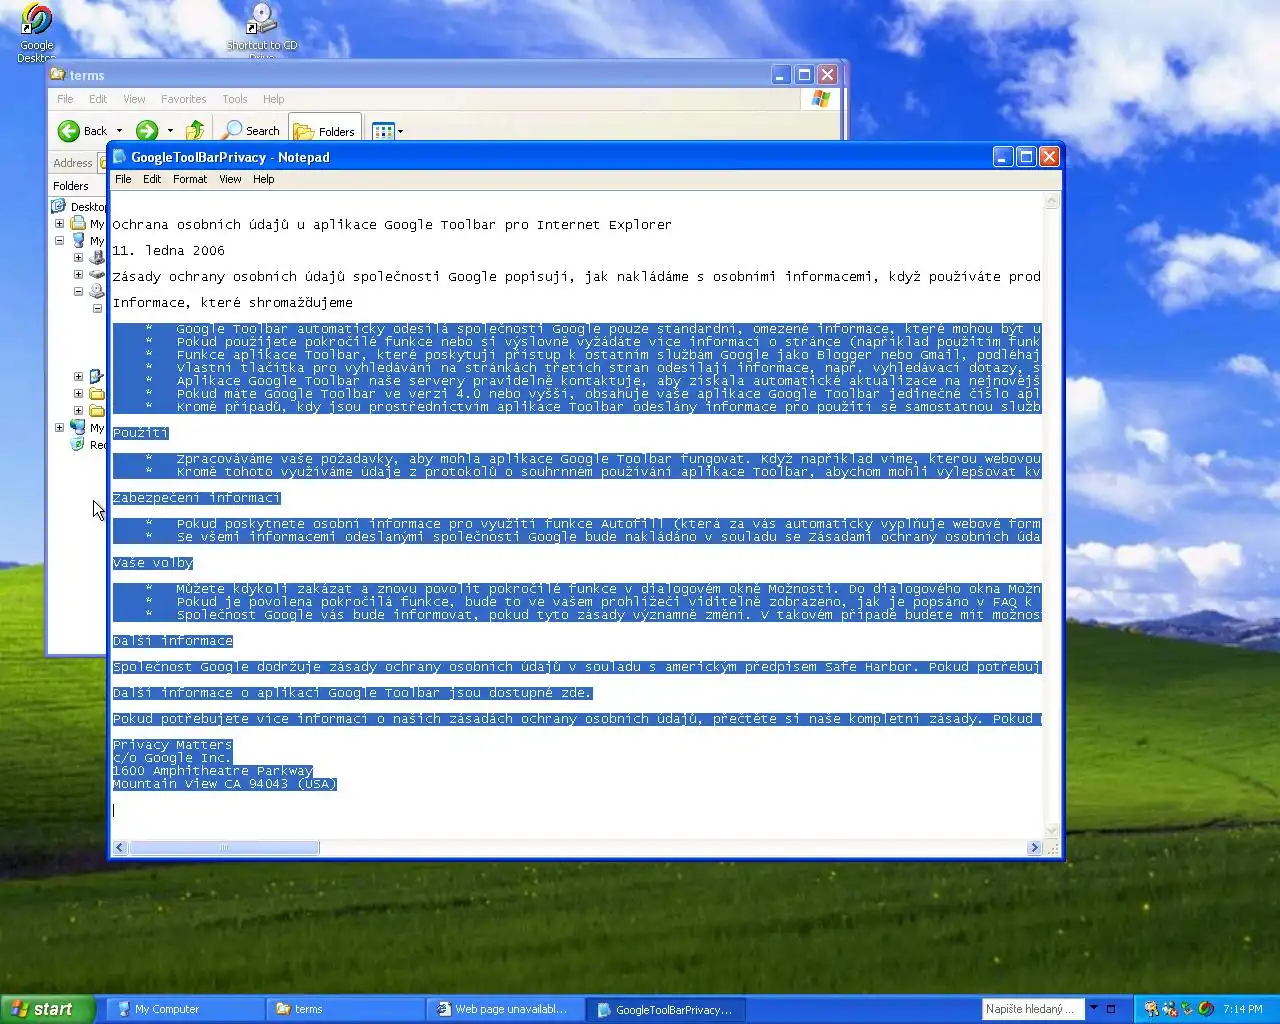The image size is (1280, 1024).
Task: Click the first system tray icon
Action: point(1151,1009)
